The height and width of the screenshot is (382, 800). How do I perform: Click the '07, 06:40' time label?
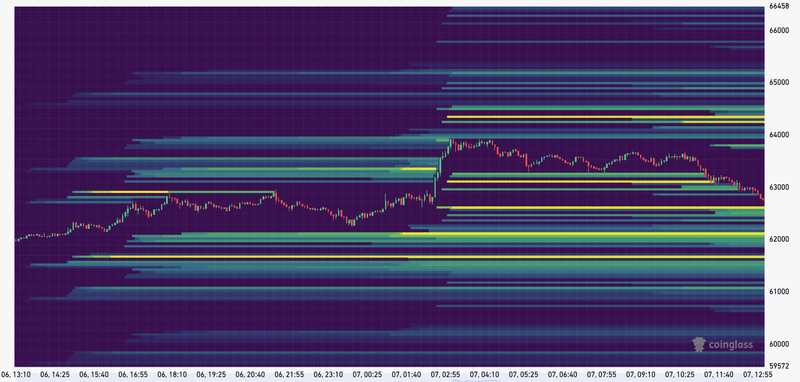[x=563, y=375]
